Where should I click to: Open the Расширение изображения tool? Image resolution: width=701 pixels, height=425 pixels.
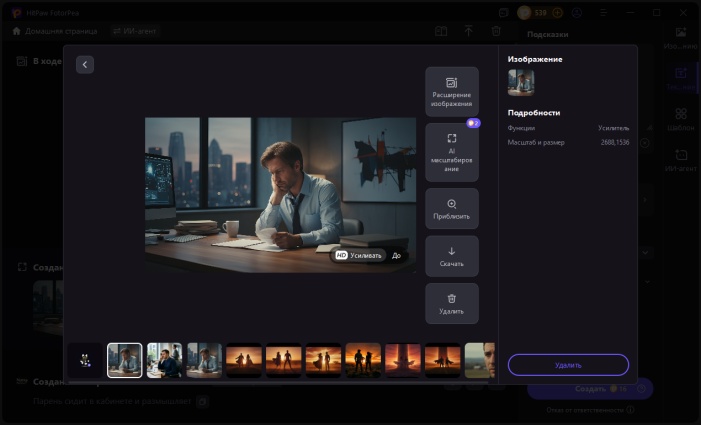point(452,92)
